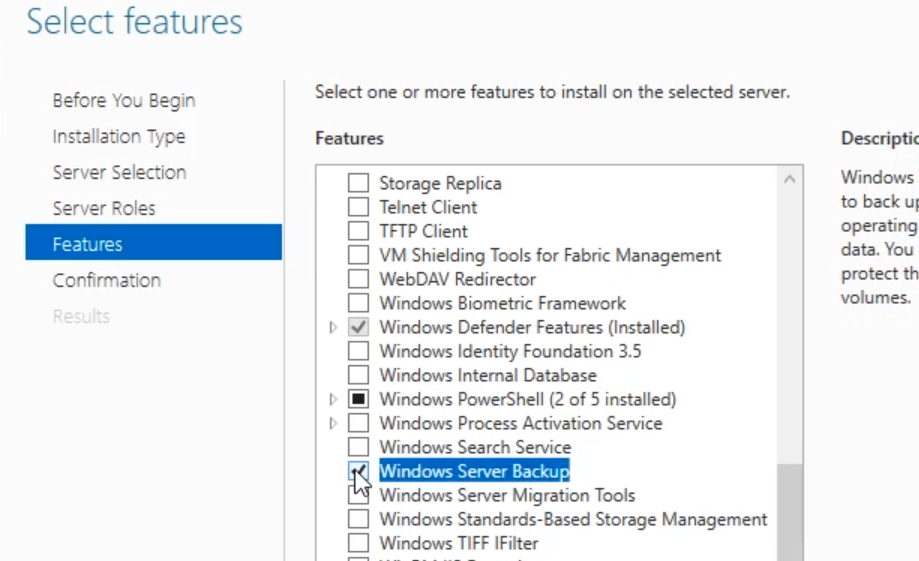The image size is (919, 561).
Task: Enable the Windows Internal Database checkbox
Action: click(x=358, y=375)
